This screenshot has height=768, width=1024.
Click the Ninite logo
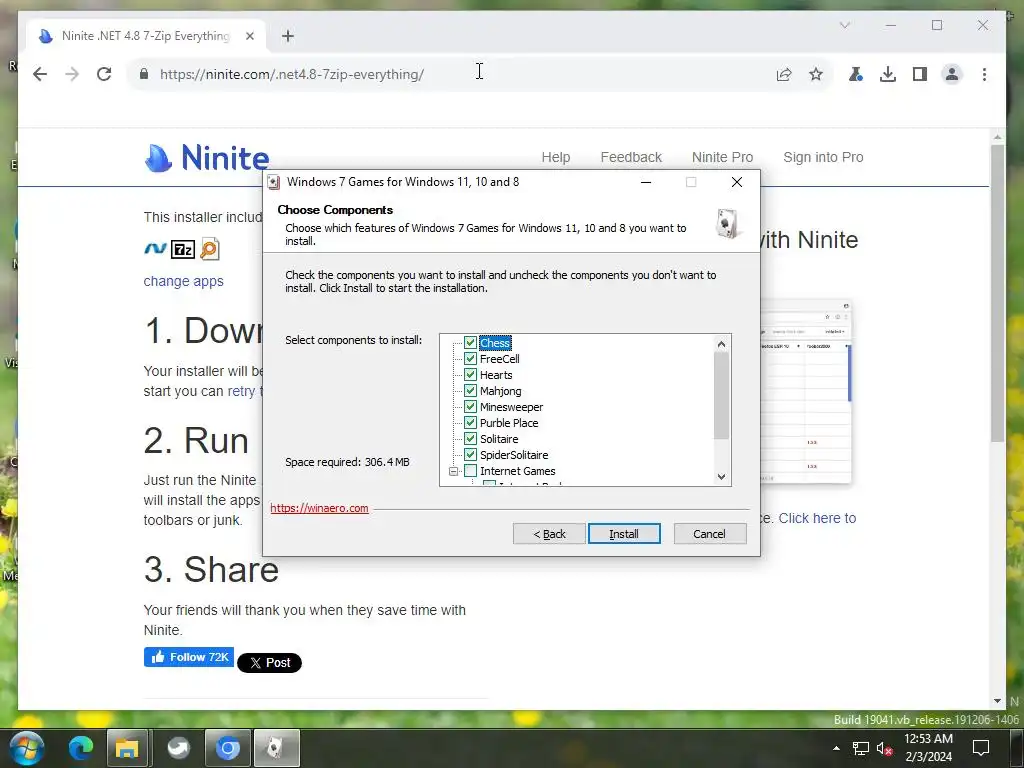pos(207,157)
